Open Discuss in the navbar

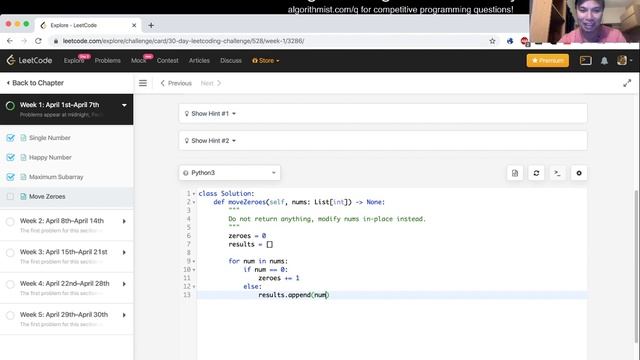pyautogui.click(x=231, y=60)
